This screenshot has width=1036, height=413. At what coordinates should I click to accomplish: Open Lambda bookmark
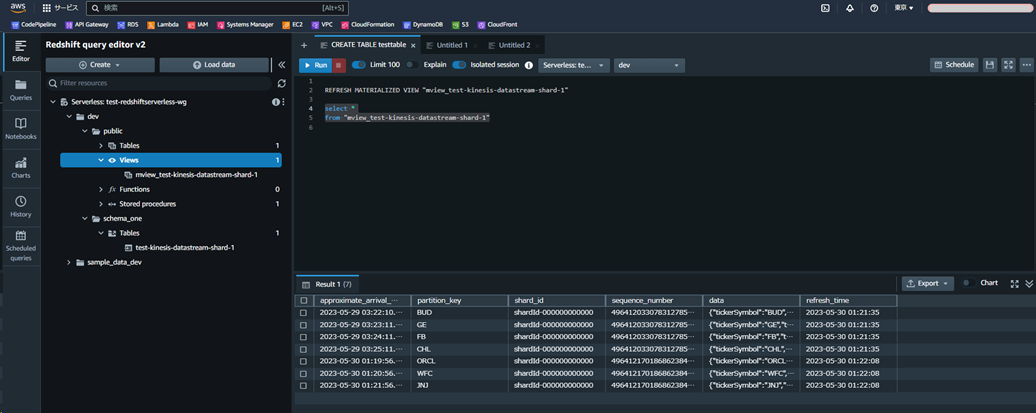(163, 24)
